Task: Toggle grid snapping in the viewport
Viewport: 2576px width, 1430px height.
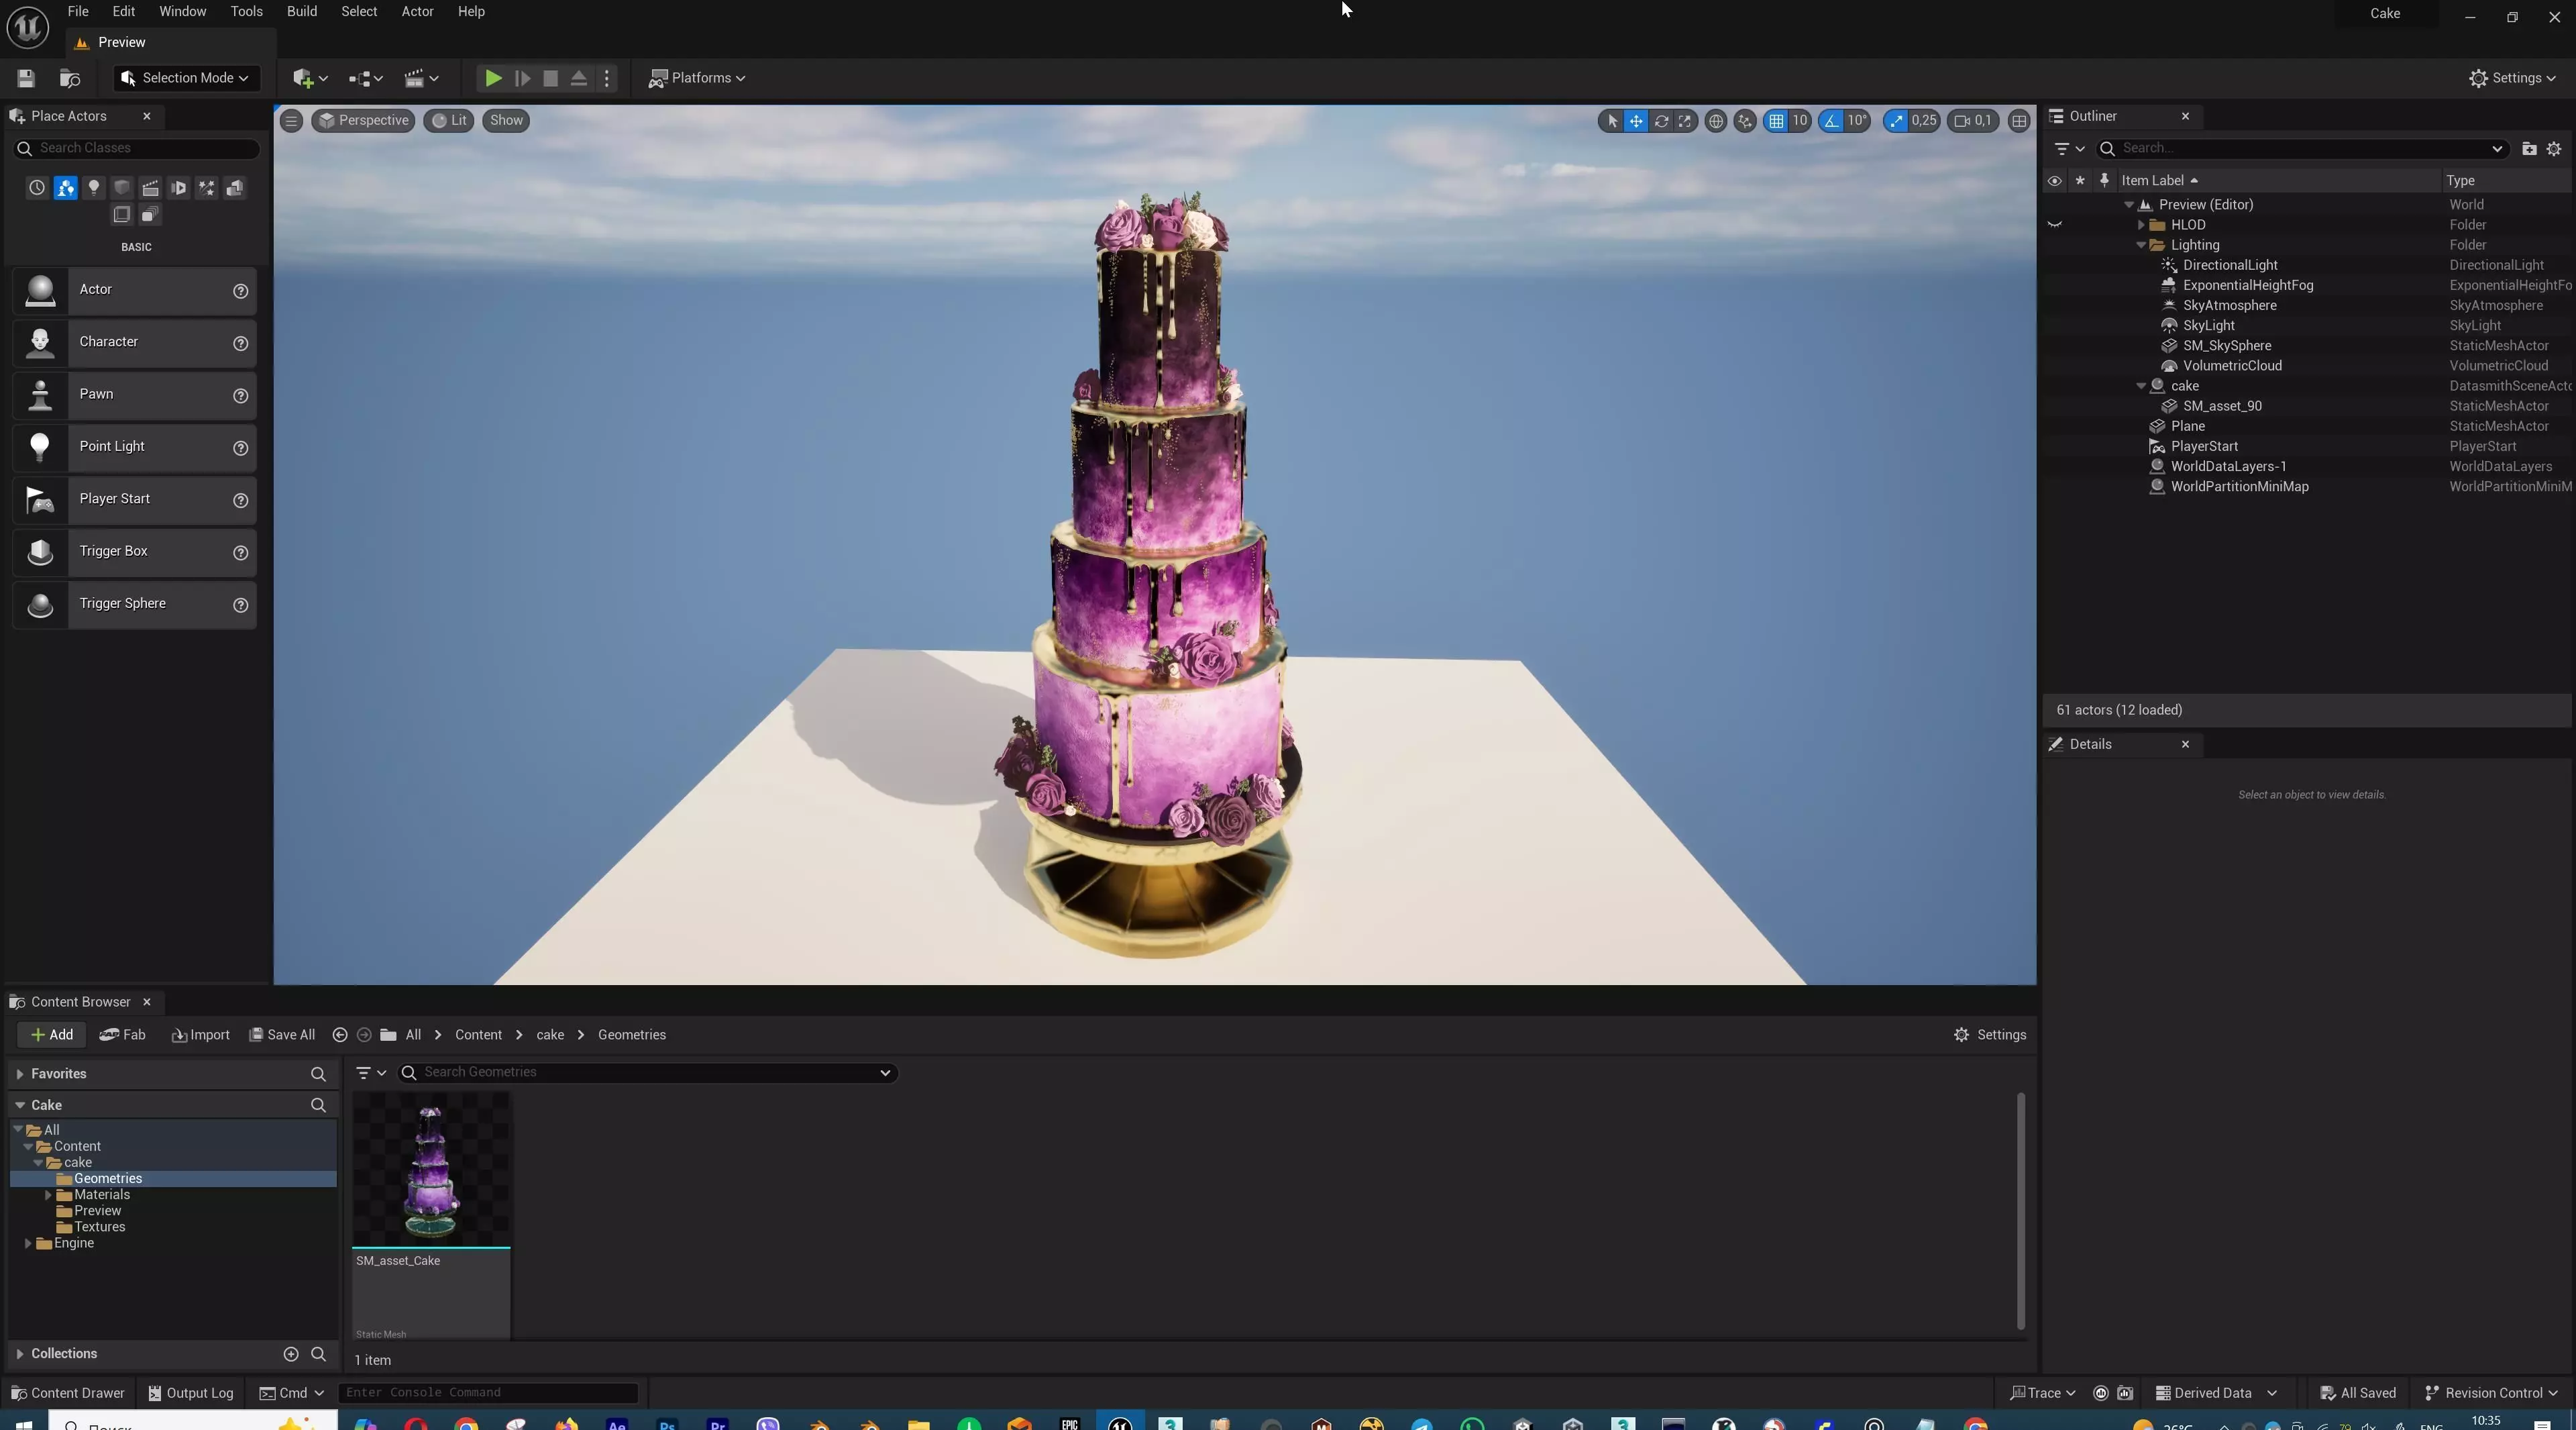Action: coord(1776,121)
